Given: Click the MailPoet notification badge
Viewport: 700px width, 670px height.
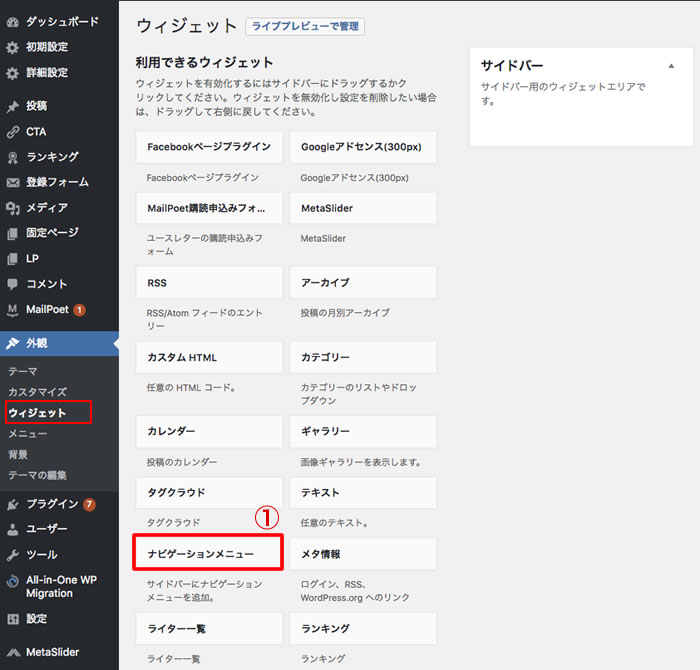Looking at the screenshot, I should click(x=79, y=310).
